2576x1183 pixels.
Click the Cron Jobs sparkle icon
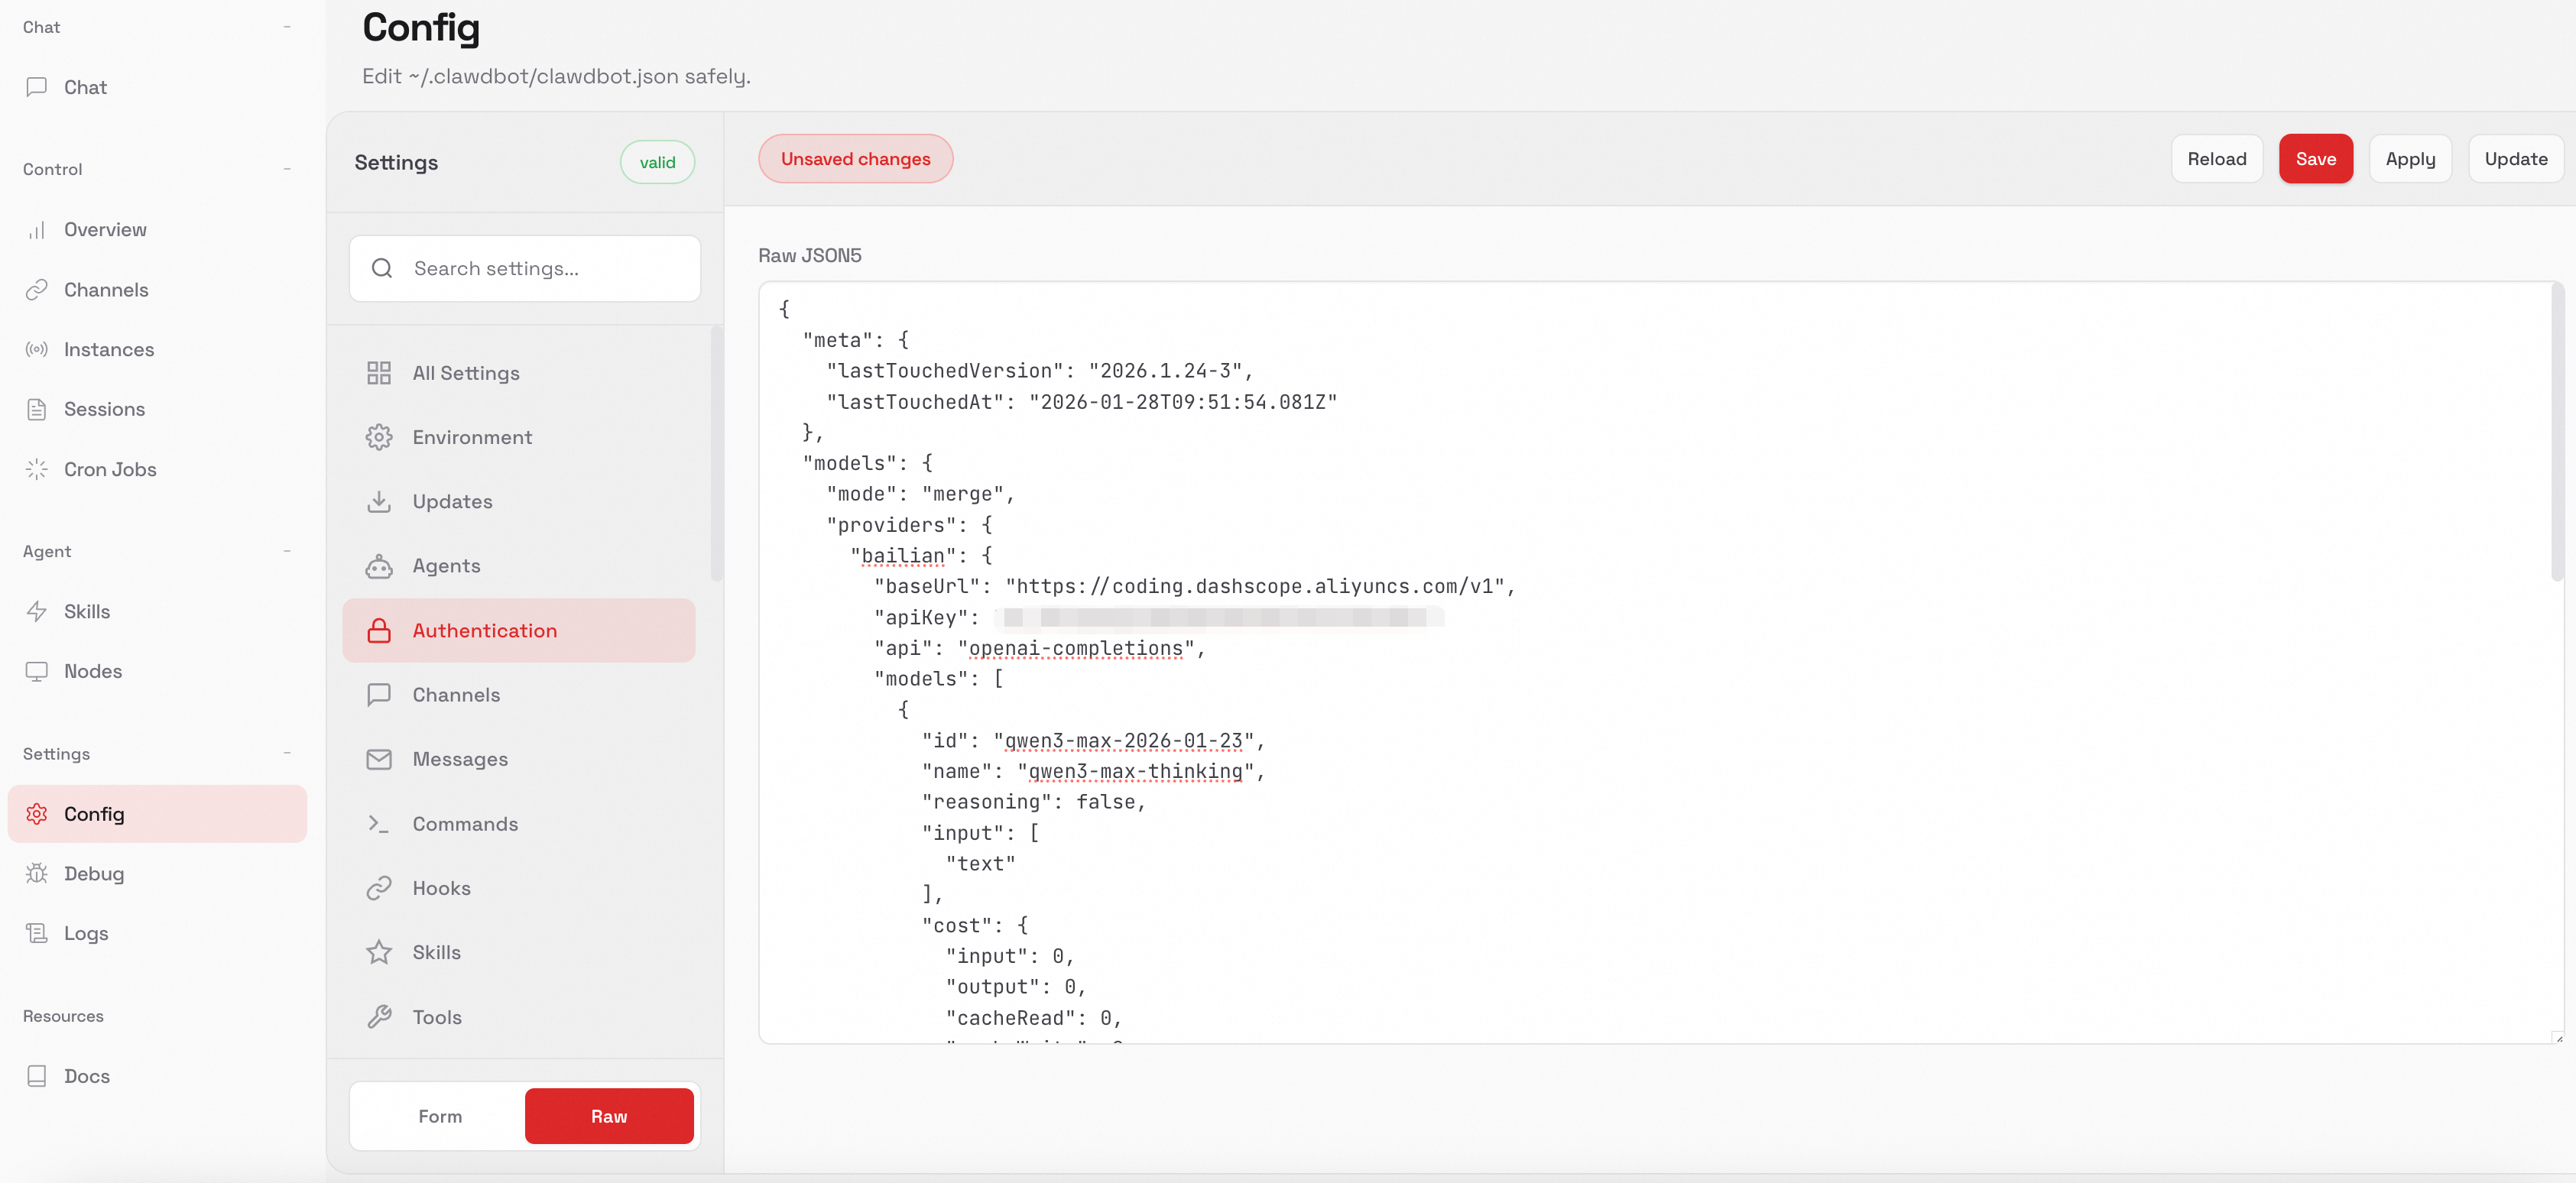click(37, 469)
